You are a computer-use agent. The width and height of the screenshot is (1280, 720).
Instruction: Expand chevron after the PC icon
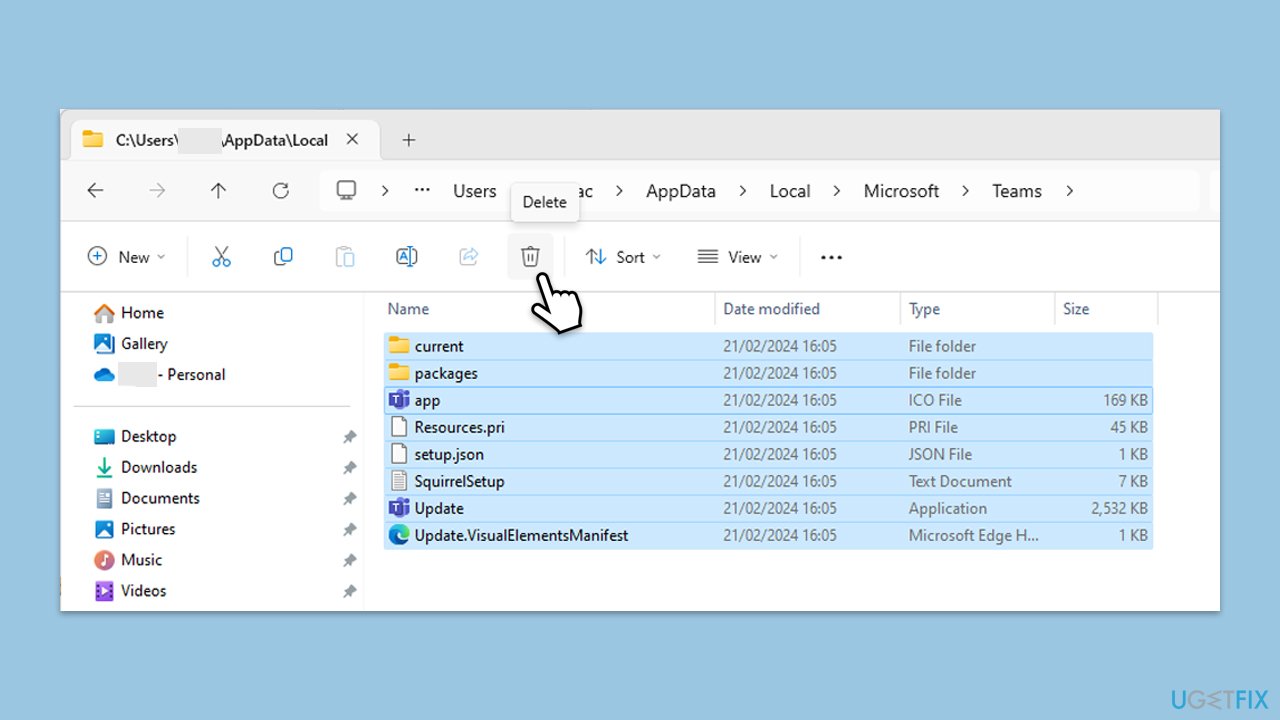click(385, 190)
